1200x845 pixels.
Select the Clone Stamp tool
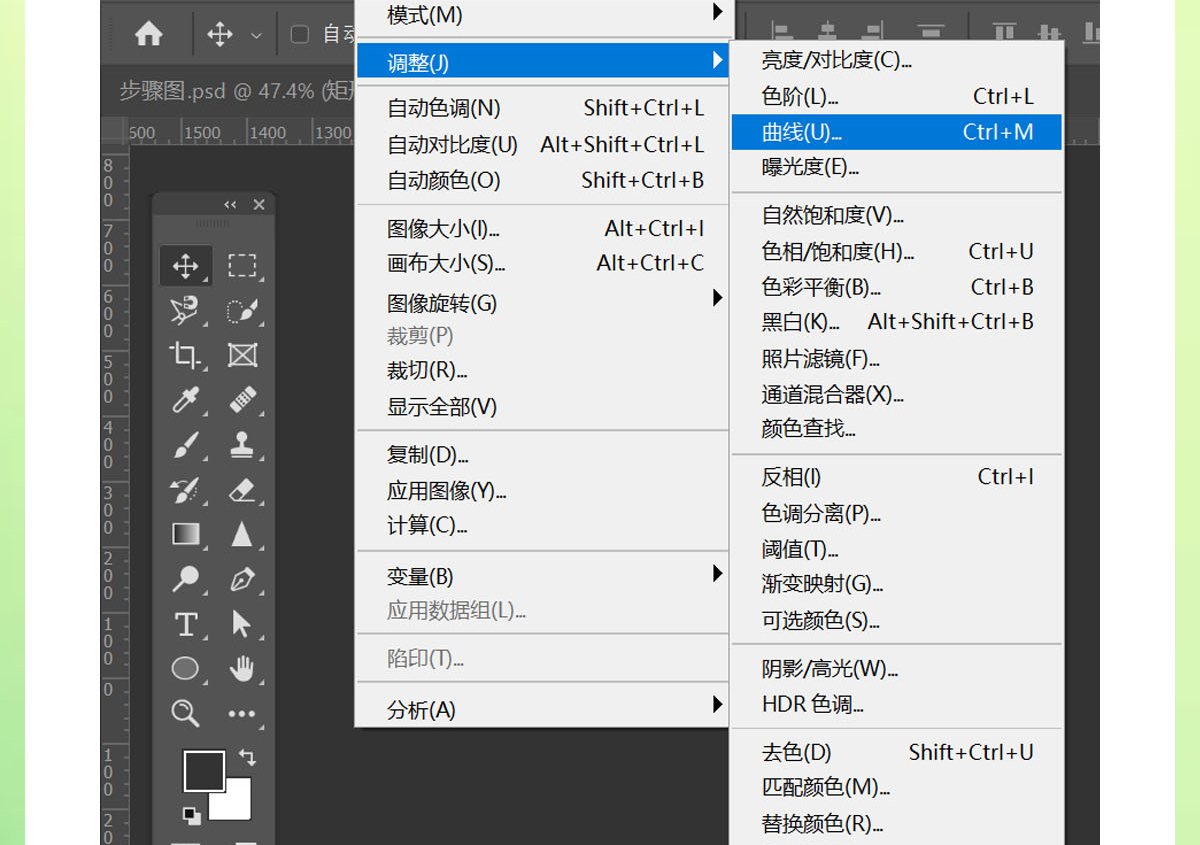pos(241,445)
